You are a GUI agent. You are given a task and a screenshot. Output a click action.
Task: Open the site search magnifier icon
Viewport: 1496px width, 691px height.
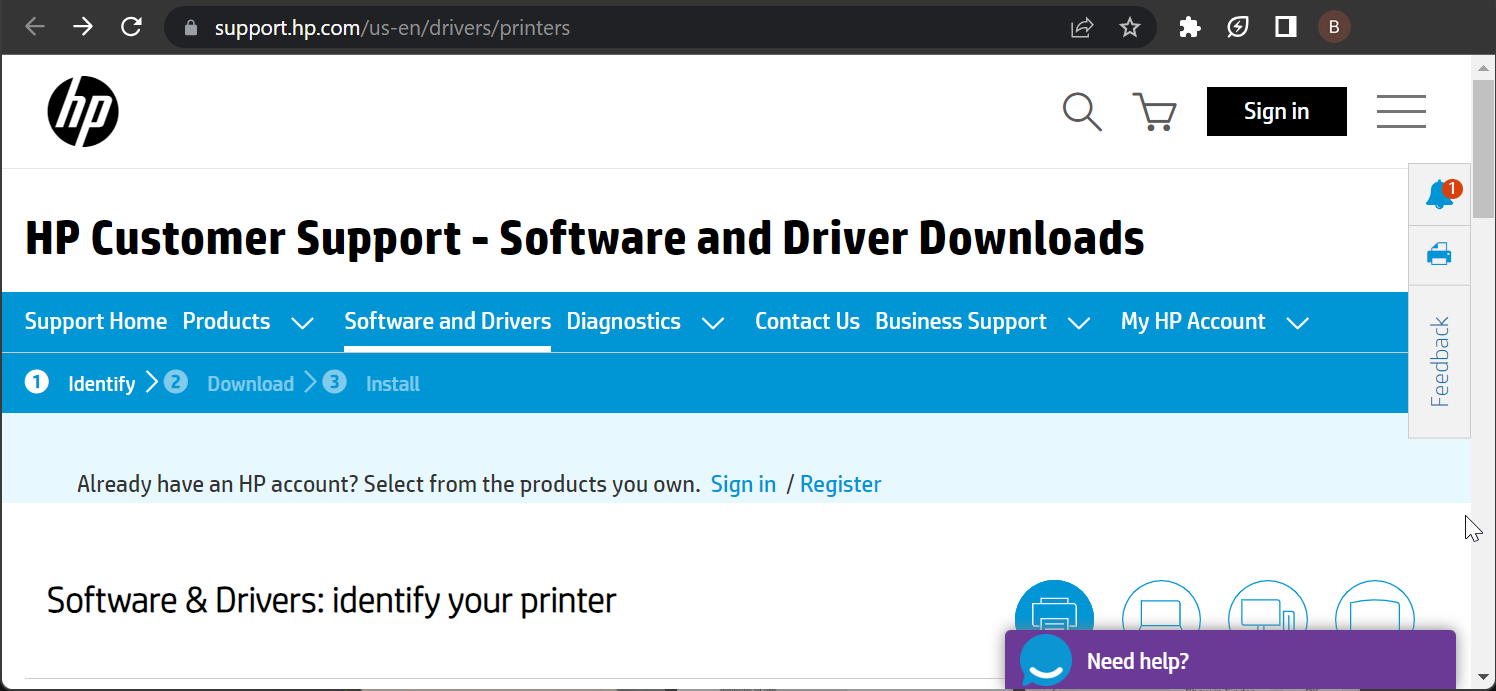[x=1081, y=112]
